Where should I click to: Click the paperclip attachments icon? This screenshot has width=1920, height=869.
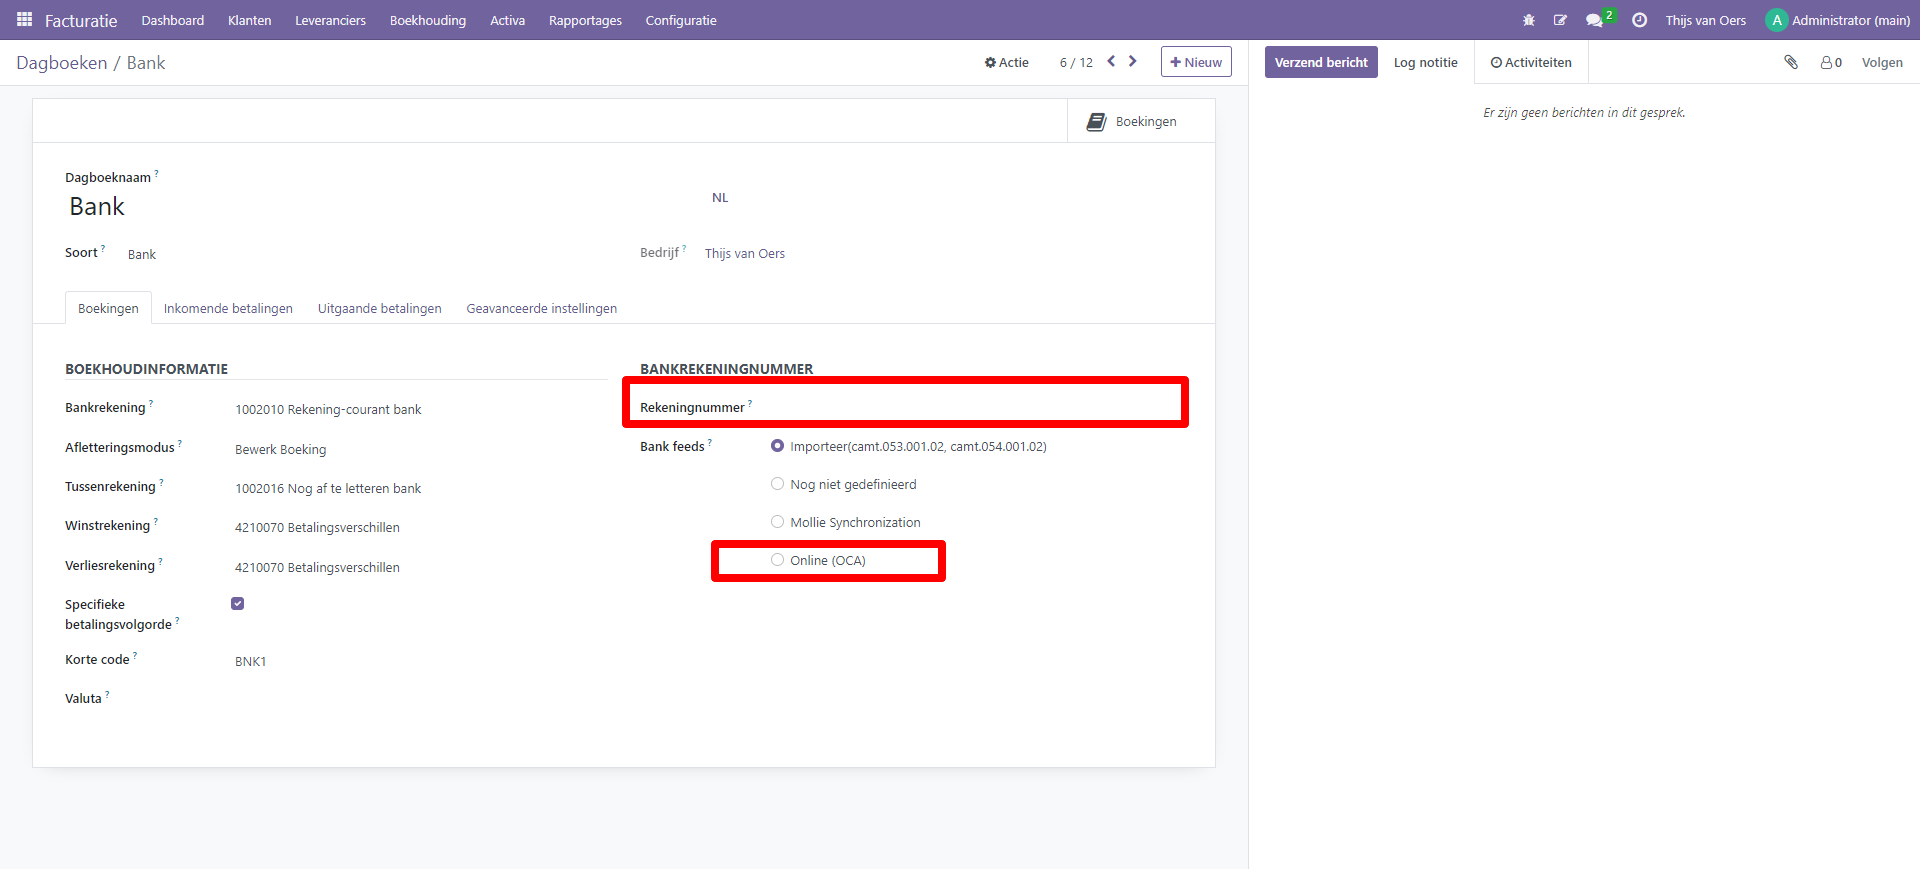(1791, 62)
